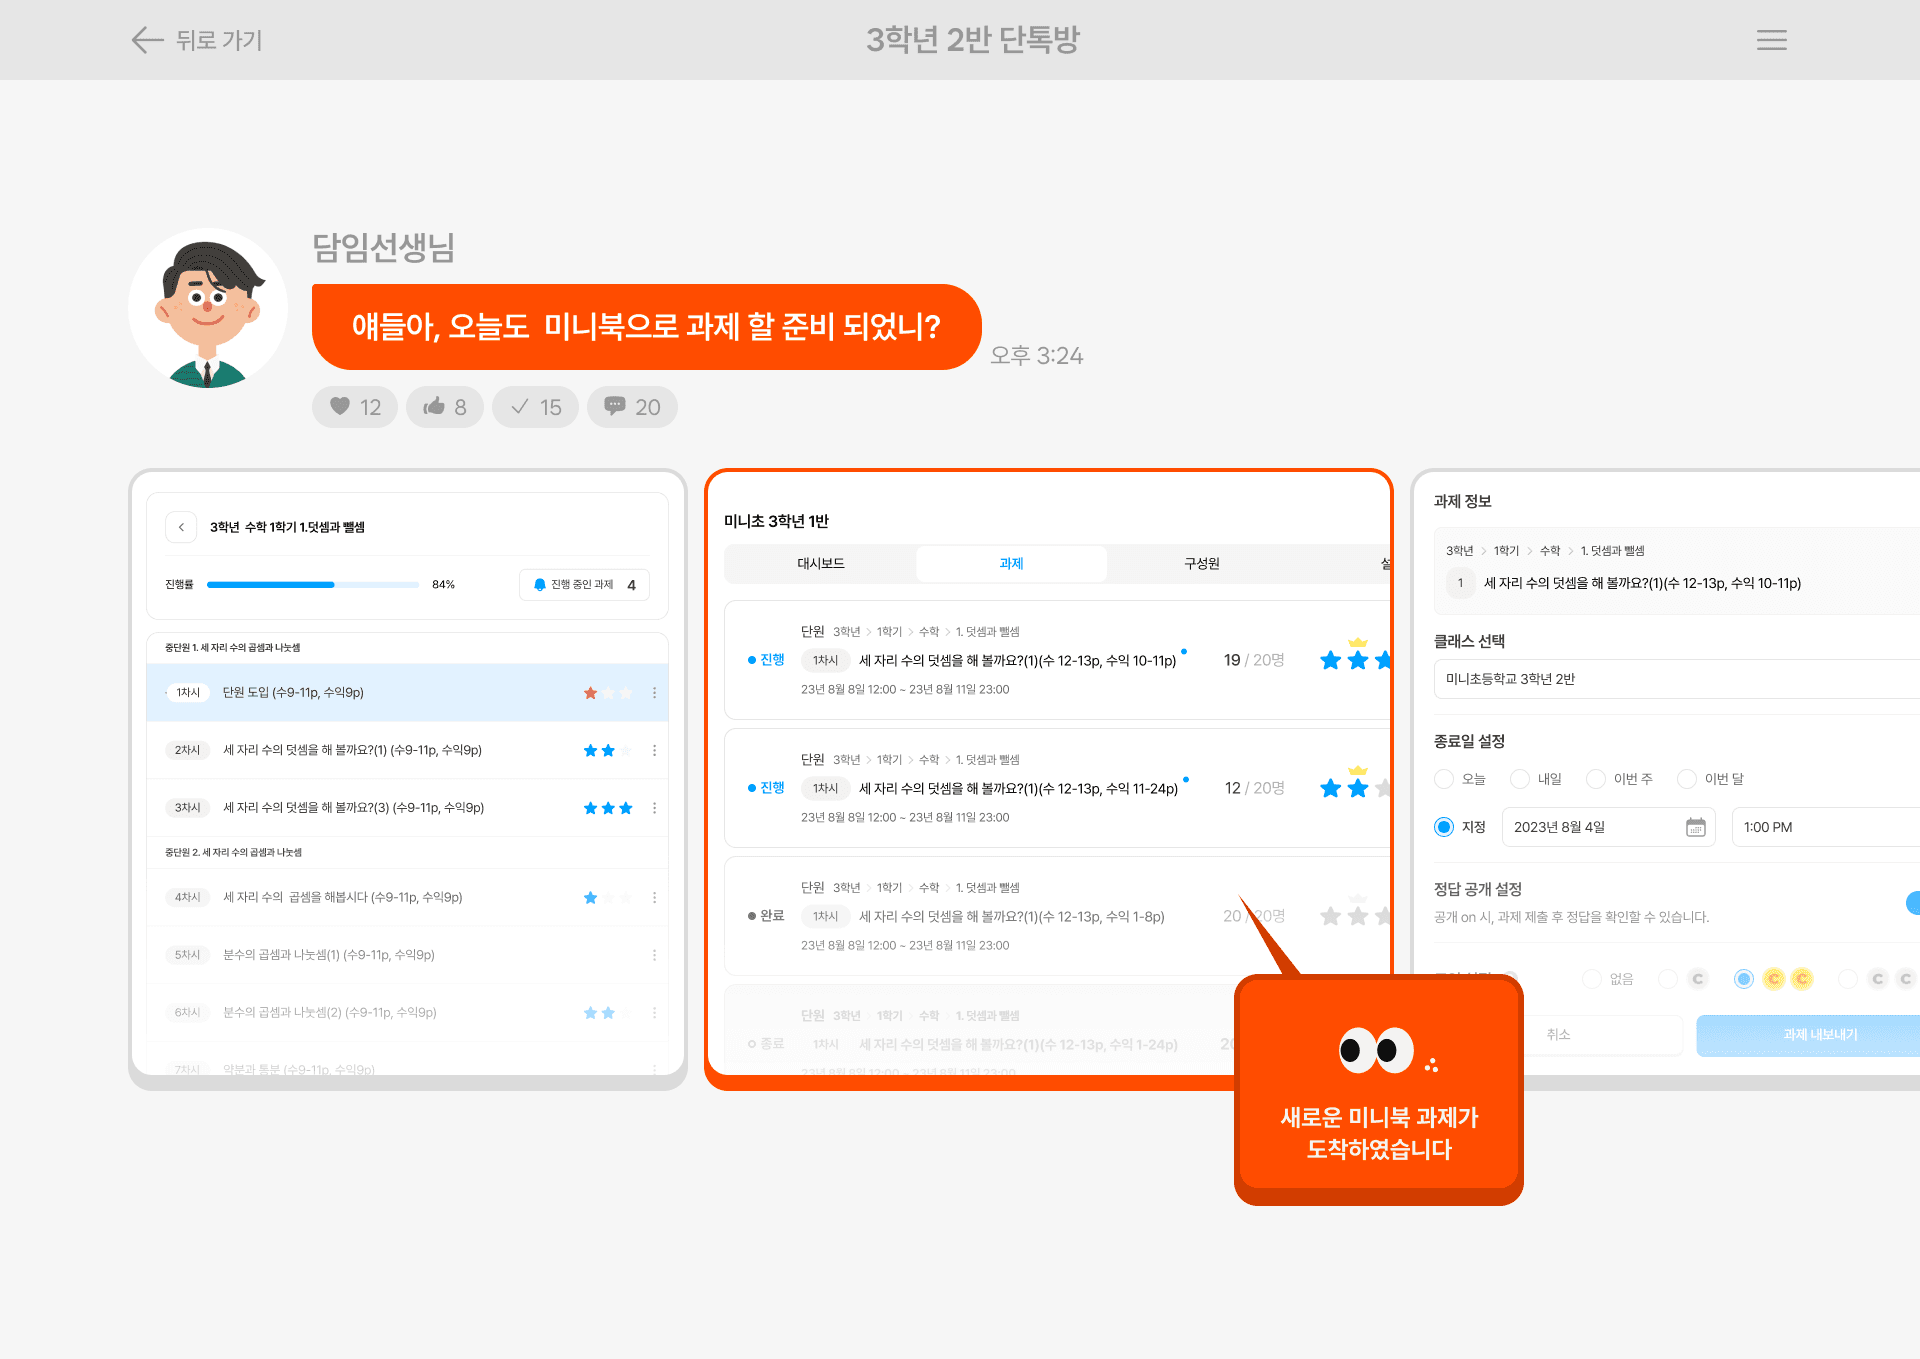Select the 지정 radio button
This screenshot has width=1920, height=1359.
[x=1444, y=827]
